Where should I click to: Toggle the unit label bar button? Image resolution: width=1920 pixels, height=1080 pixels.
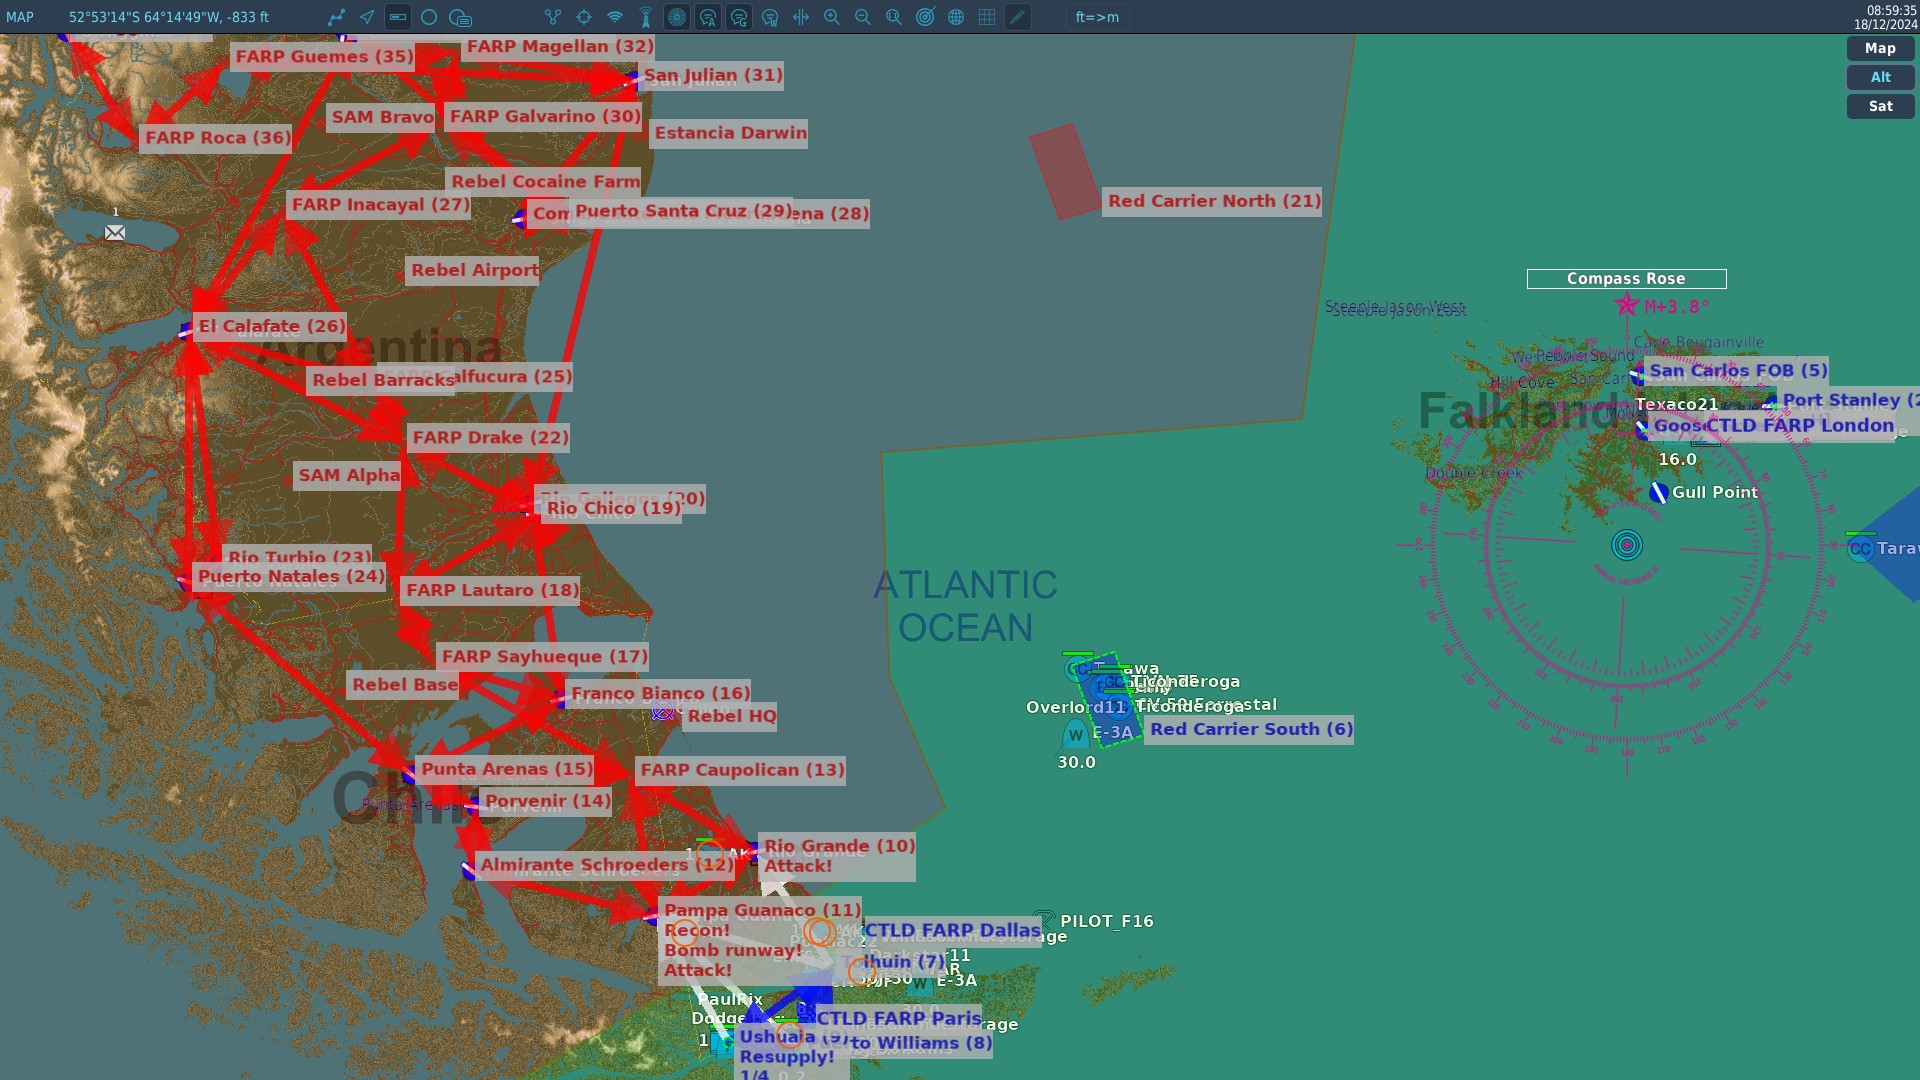[x=398, y=17]
